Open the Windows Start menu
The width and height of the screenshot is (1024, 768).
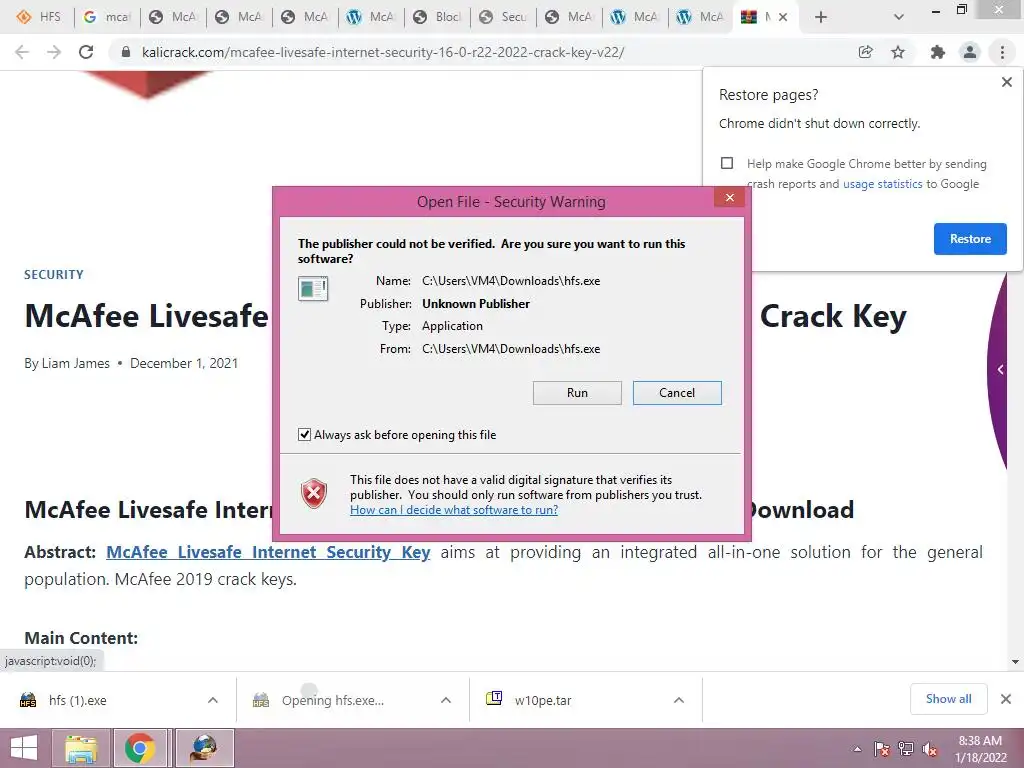click(24, 748)
